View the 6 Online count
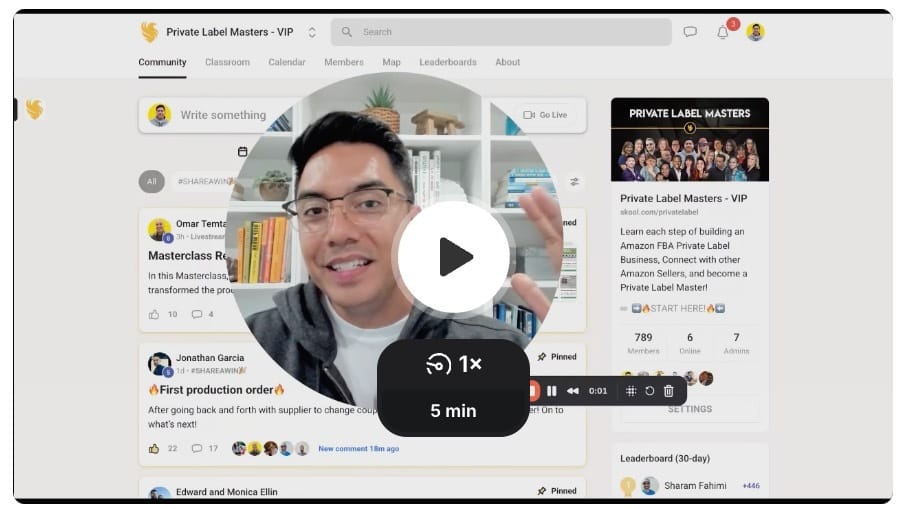 (x=689, y=343)
